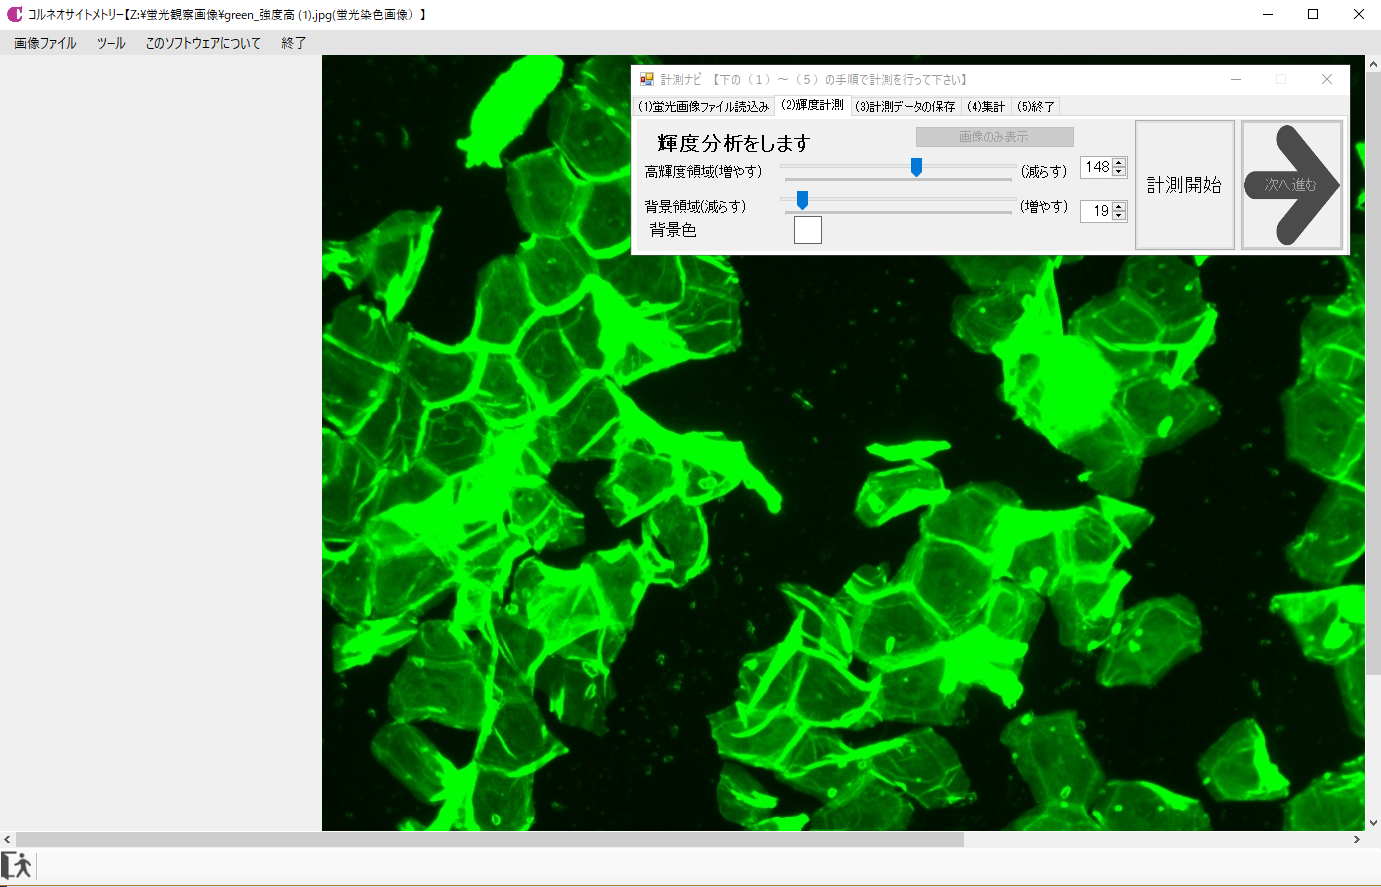
Task: Switch to the (1)蛍光画像ファイル読込み tab
Action: tap(704, 106)
